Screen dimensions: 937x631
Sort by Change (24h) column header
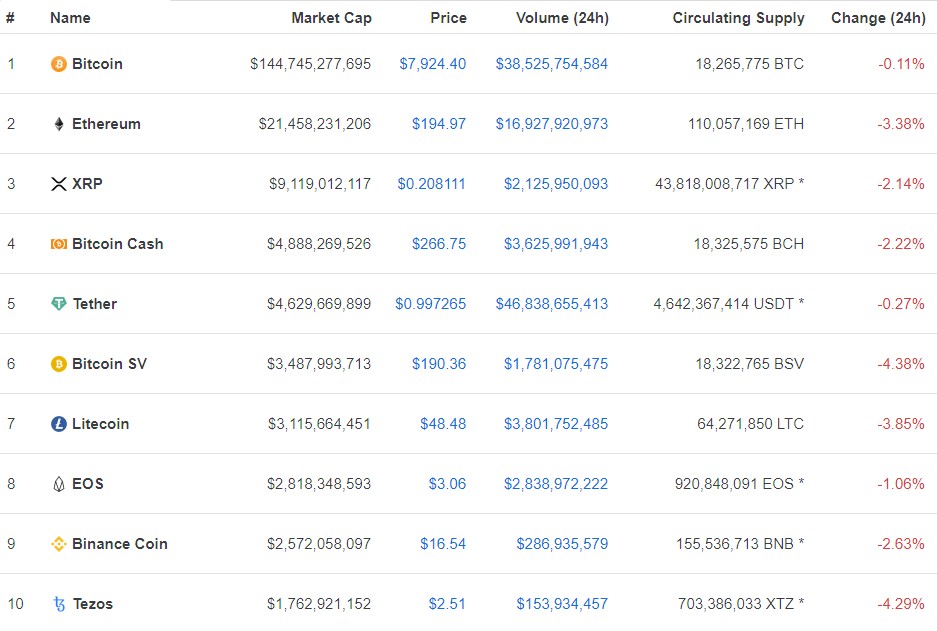pyautogui.click(x=878, y=18)
